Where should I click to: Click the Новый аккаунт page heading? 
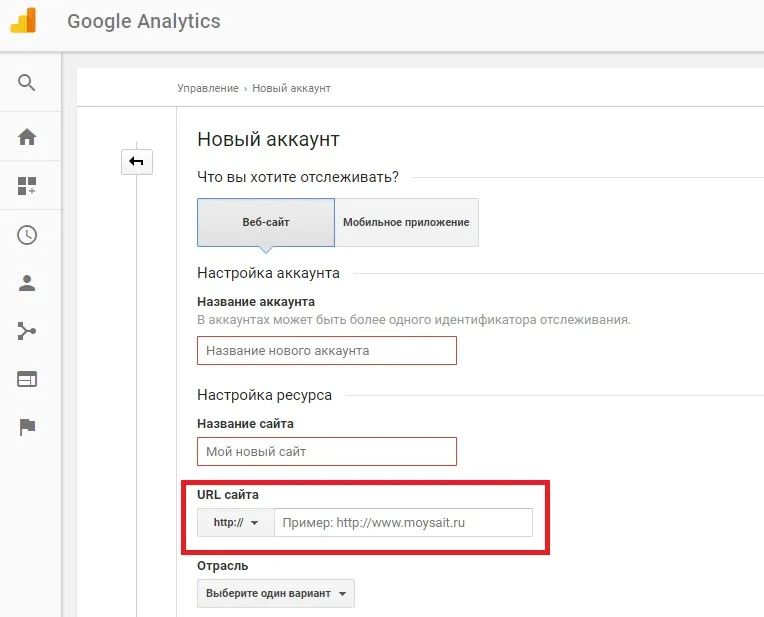pyautogui.click(x=268, y=139)
